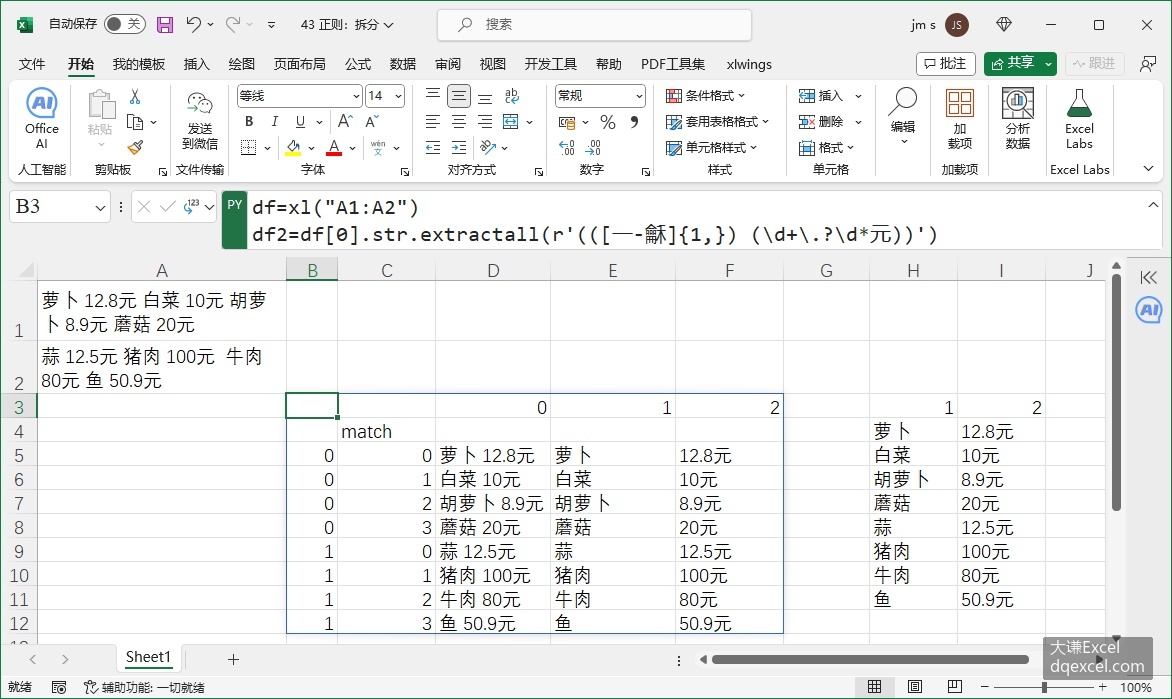Open the font size dropdown
The image size is (1172, 699).
click(398, 96)
